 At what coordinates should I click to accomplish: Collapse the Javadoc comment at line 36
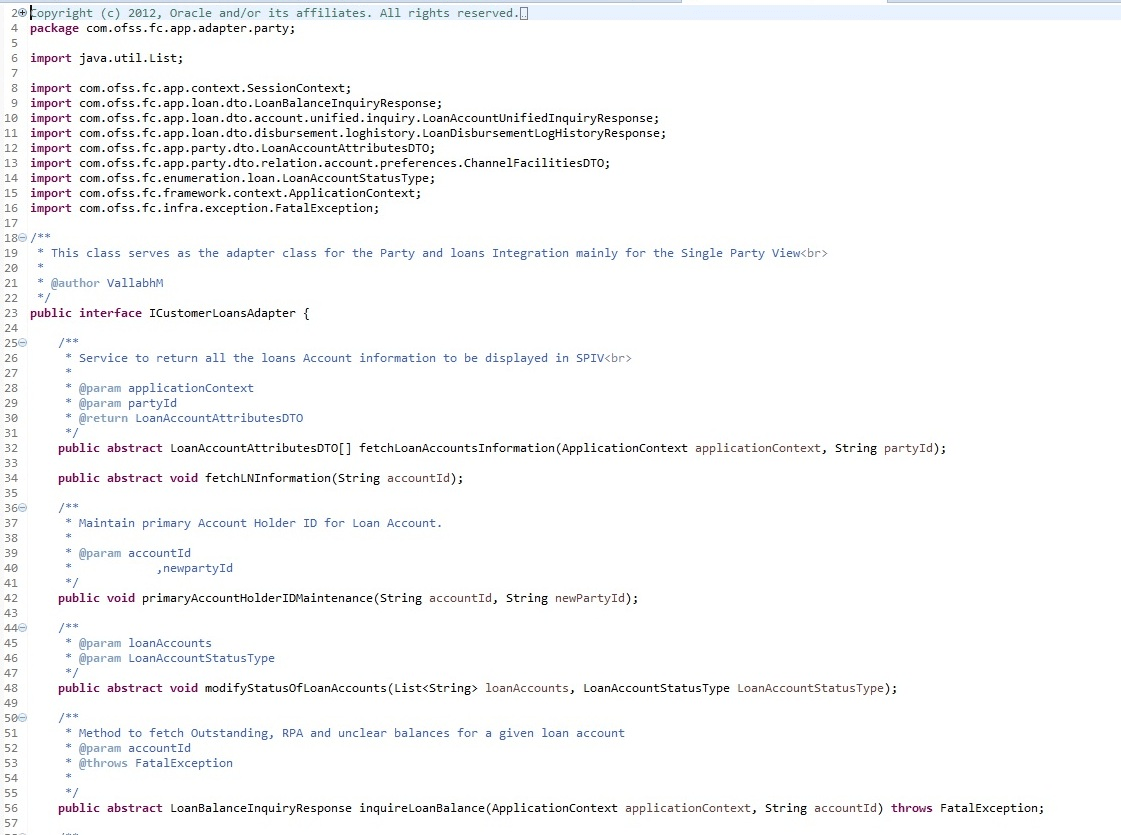tap(21, 507)
